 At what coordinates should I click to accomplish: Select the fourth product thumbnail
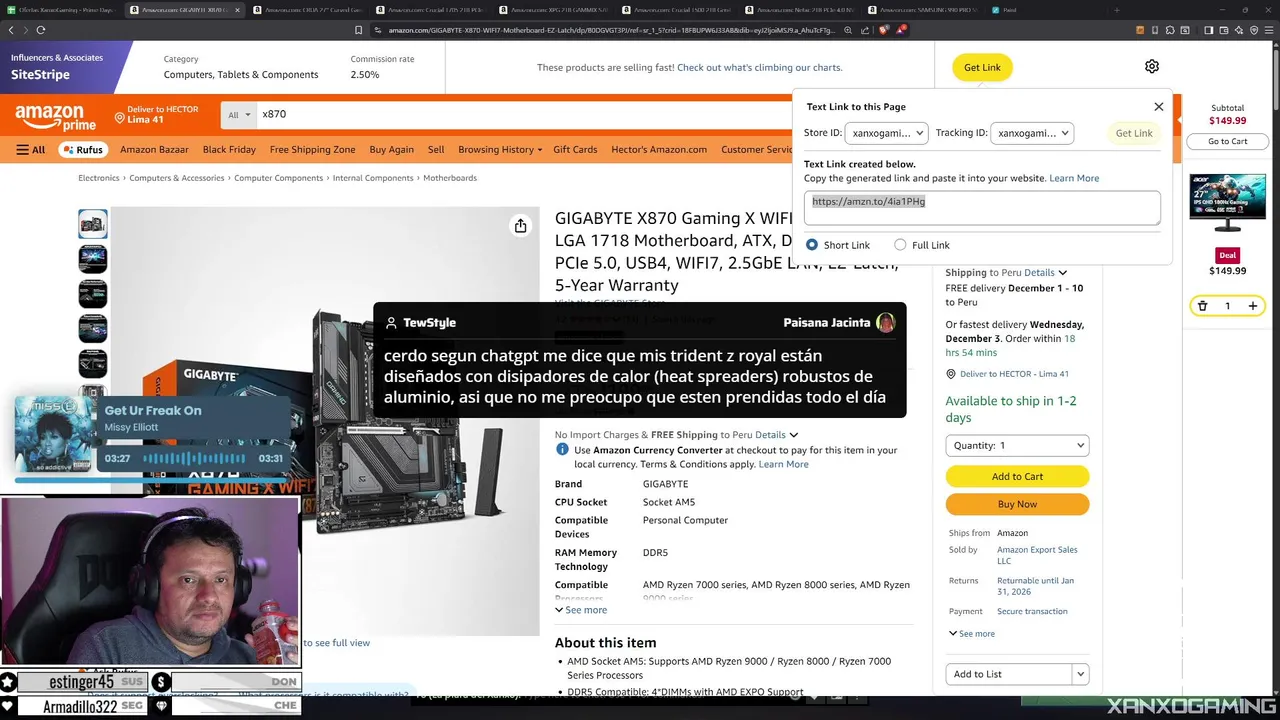92,329
